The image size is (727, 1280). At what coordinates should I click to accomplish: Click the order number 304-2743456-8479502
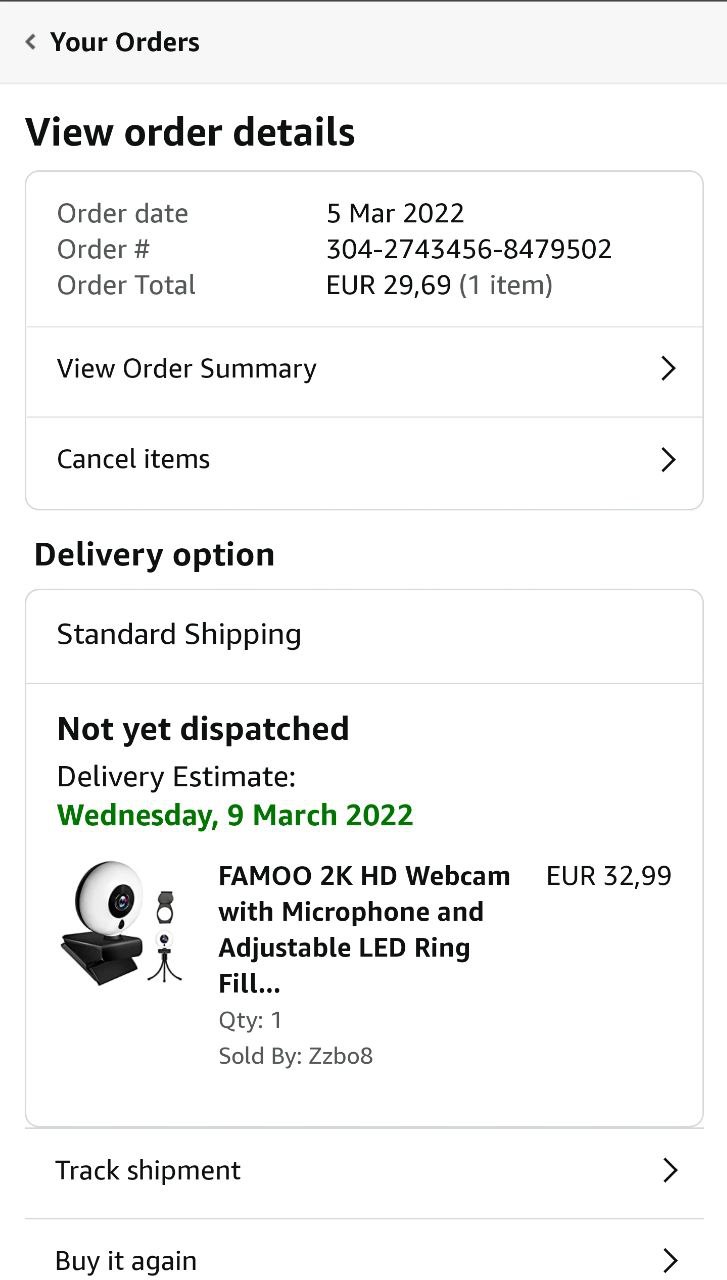click(x=469, y=249)
